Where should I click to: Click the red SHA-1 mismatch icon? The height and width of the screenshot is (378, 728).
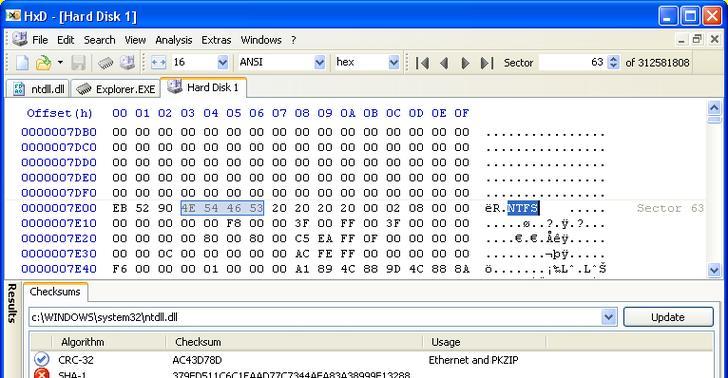pyautogui.click(x=41, y=373)
